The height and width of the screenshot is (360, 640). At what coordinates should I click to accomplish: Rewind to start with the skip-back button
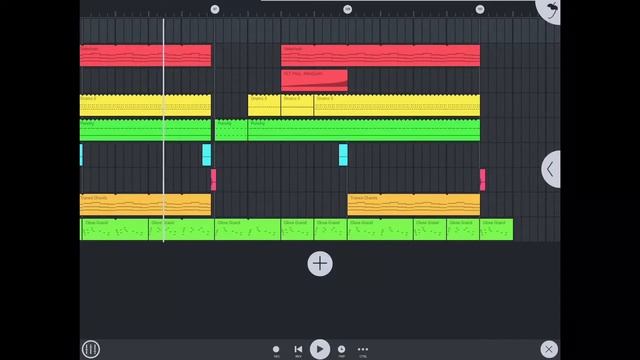[x=298, y=350]
